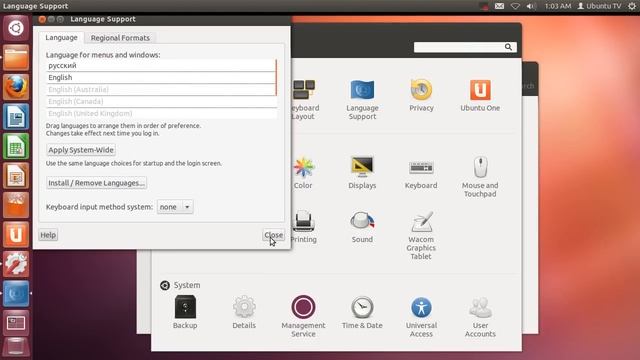Launch LibreOffice Writer from launcher
The width and height of the screenshot is (640, 360).
(x=16, y=116)
